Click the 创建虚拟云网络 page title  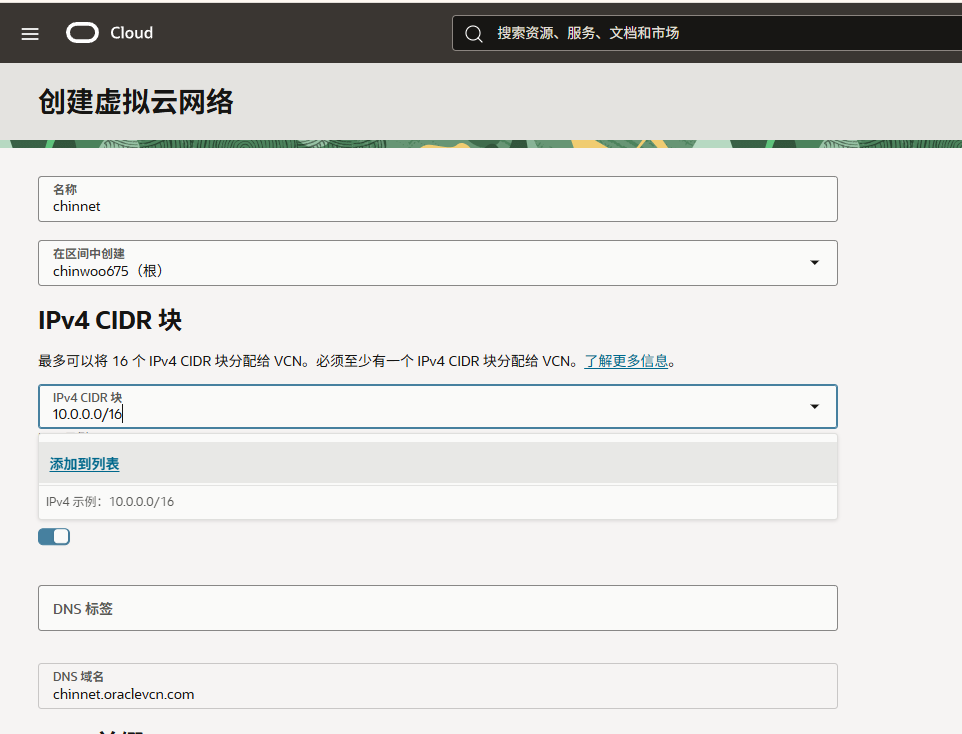click(136, 102)
